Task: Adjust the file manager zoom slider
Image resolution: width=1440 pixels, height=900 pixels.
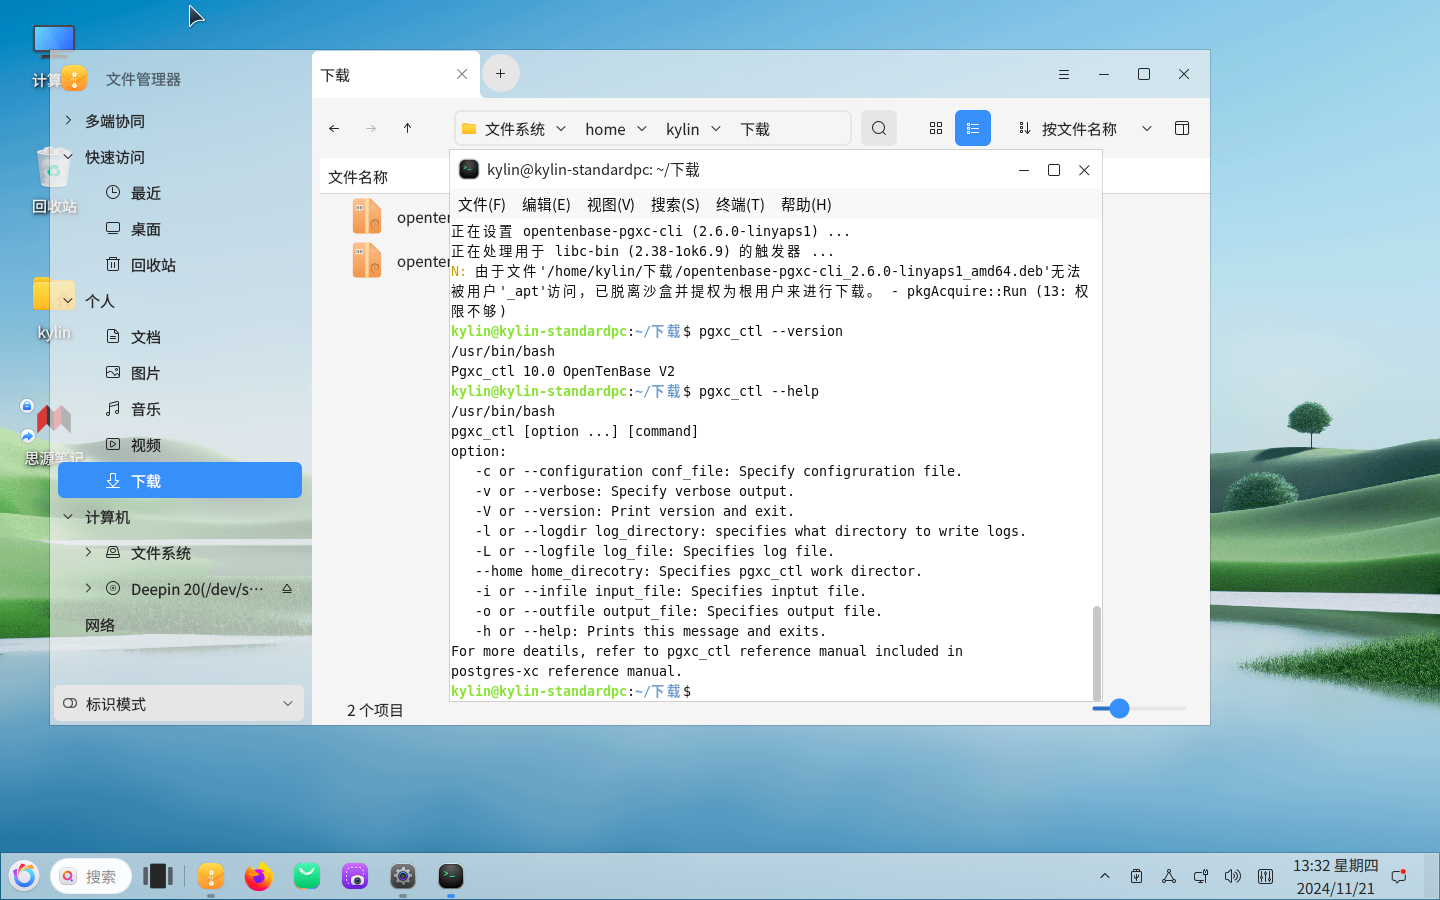Action: point(1119,708)
